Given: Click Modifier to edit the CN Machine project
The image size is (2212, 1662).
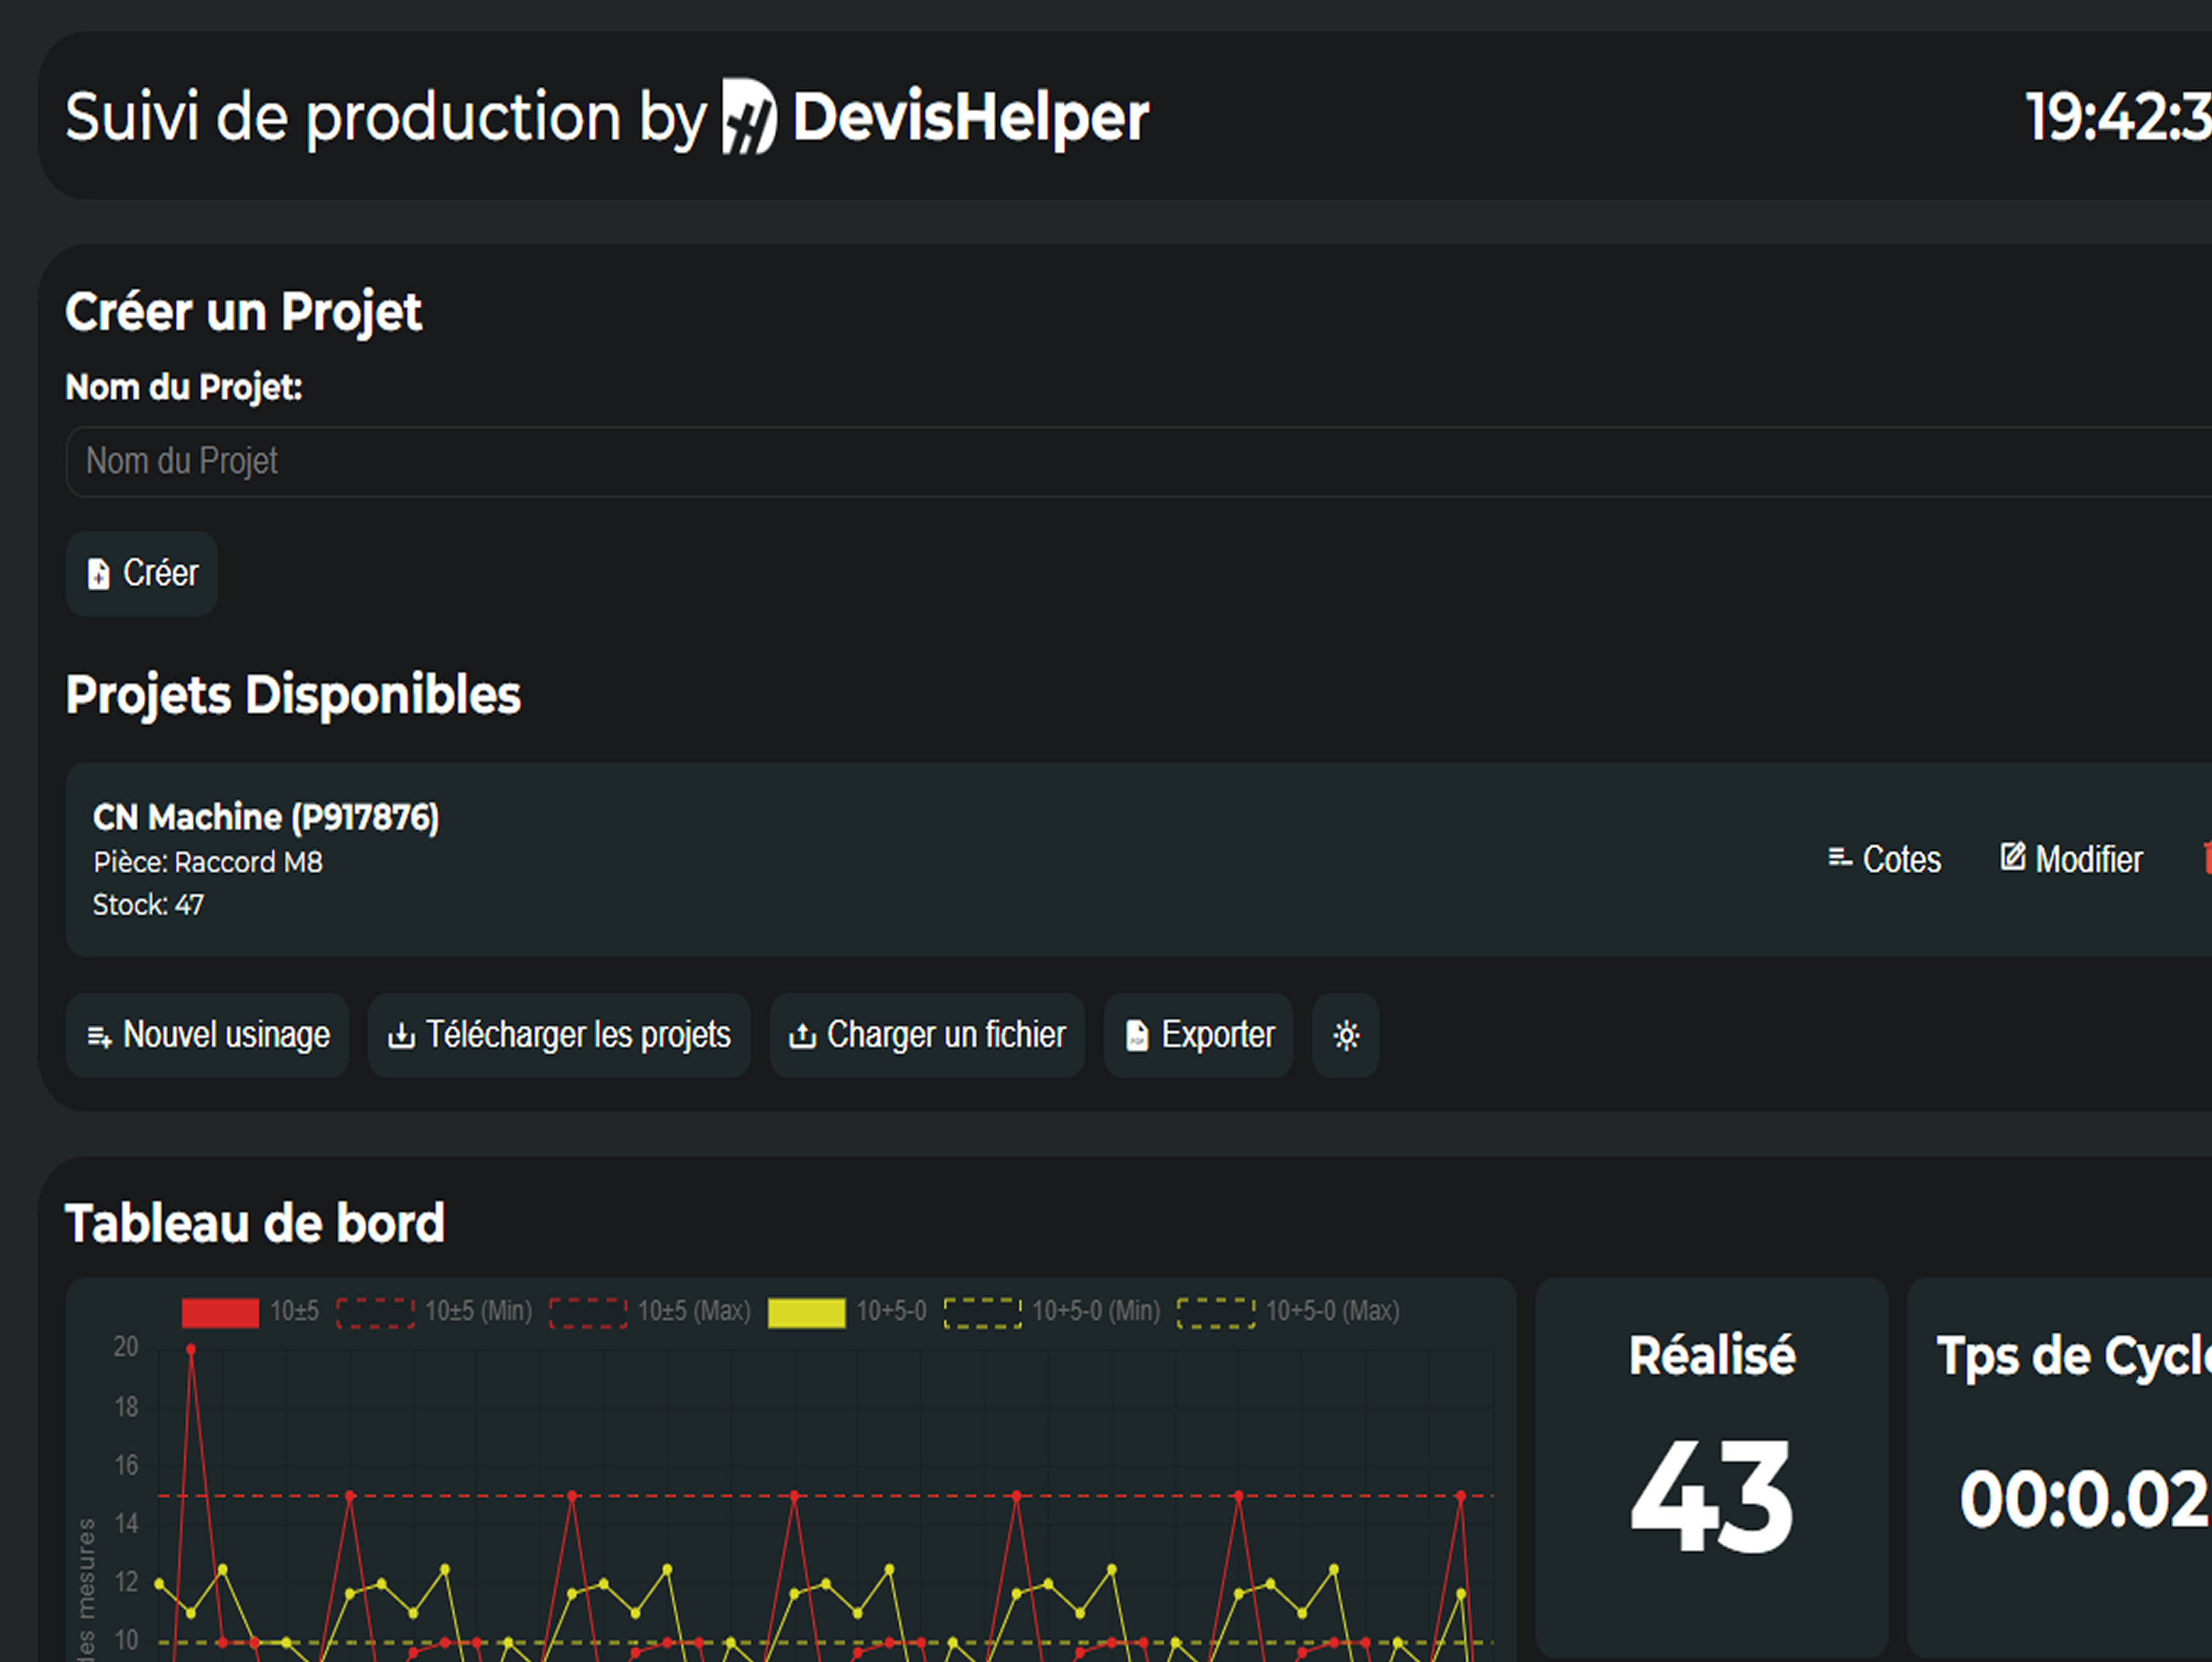Looking at the screenshot, I should (x=2071, y=859).
